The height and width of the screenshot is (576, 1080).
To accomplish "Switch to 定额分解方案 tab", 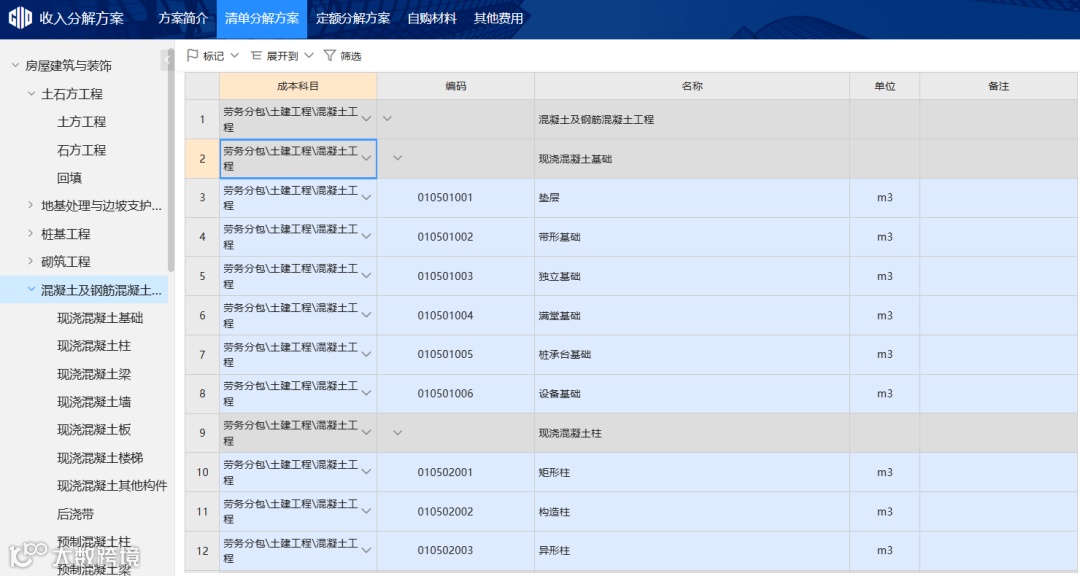I will coord(353,19).
